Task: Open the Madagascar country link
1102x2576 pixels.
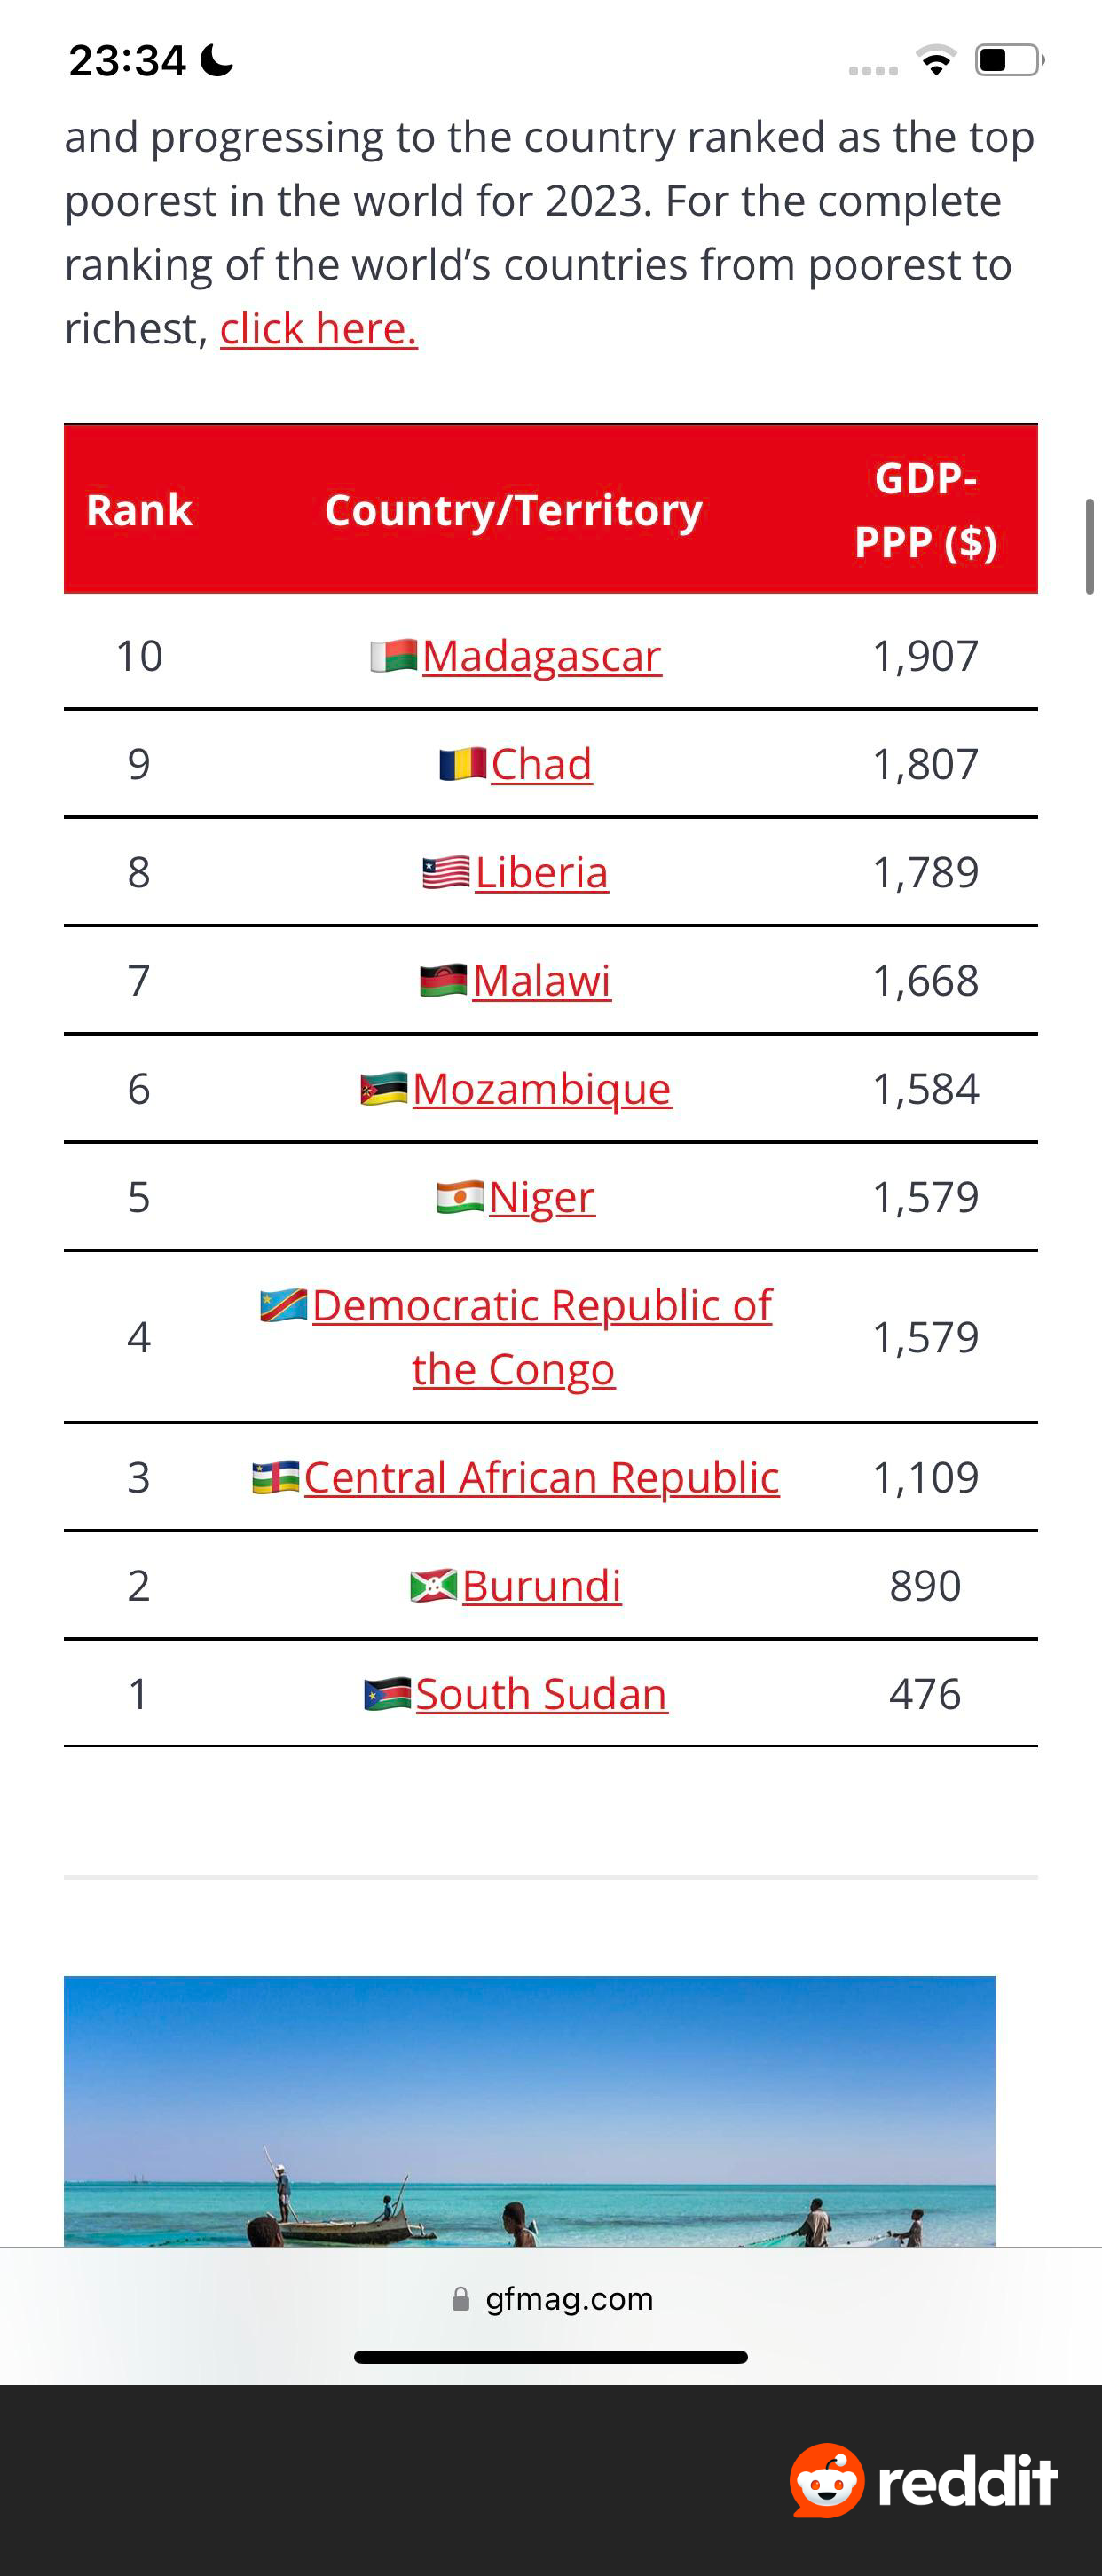Action: tap(542, 656)
